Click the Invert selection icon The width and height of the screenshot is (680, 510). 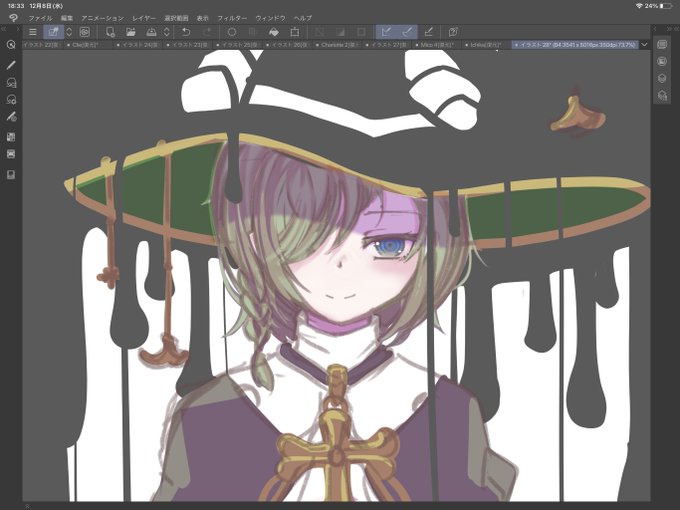point(340,32)
